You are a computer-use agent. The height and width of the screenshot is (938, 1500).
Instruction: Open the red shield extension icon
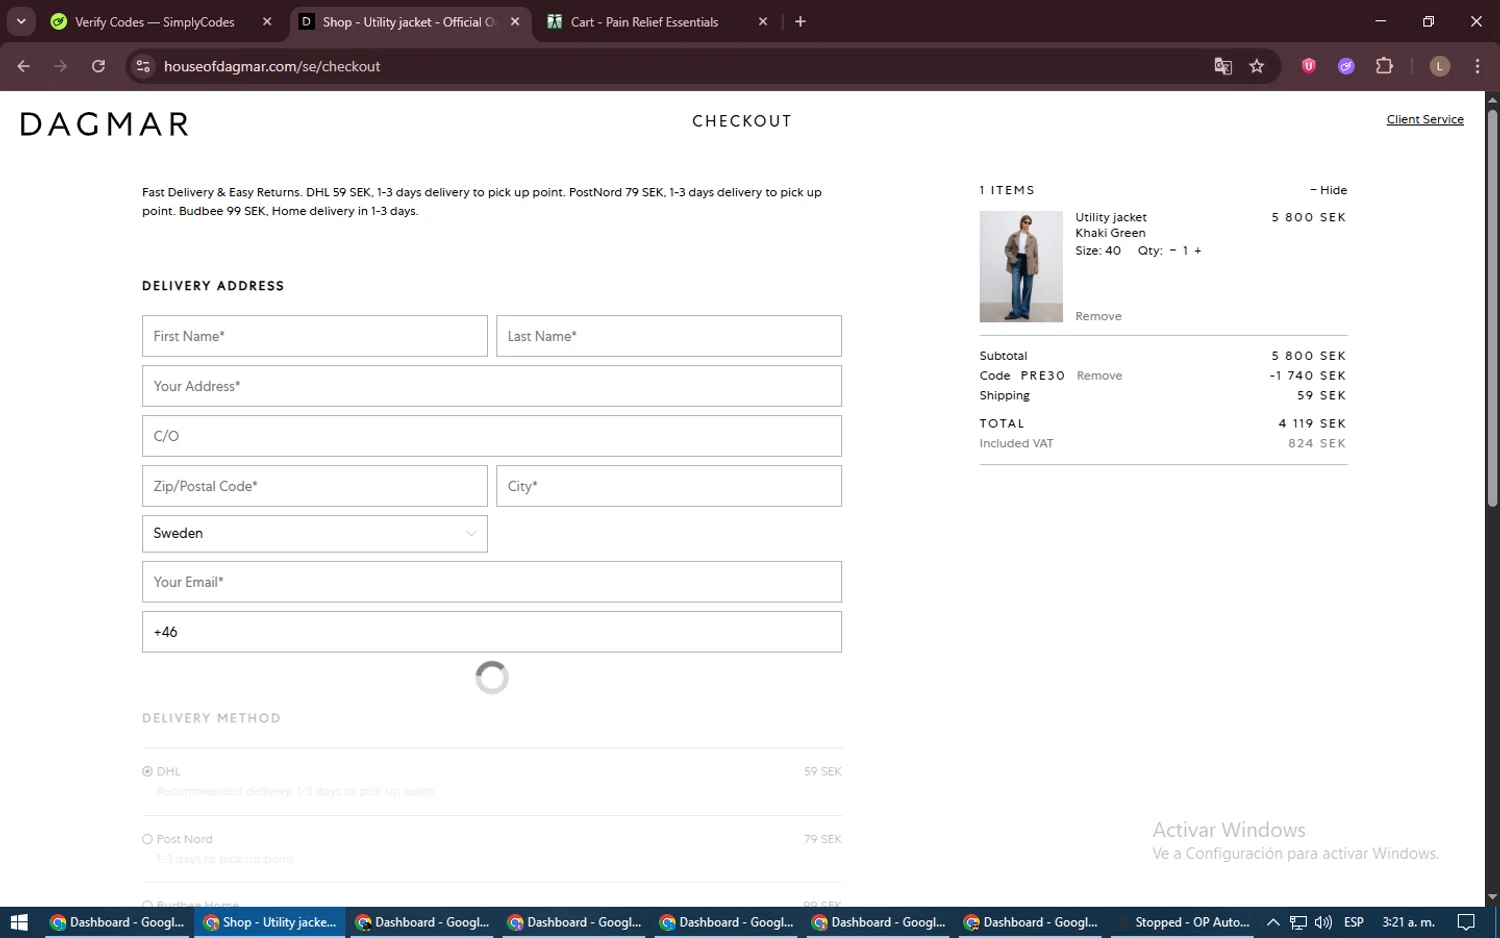point(1308,66)
